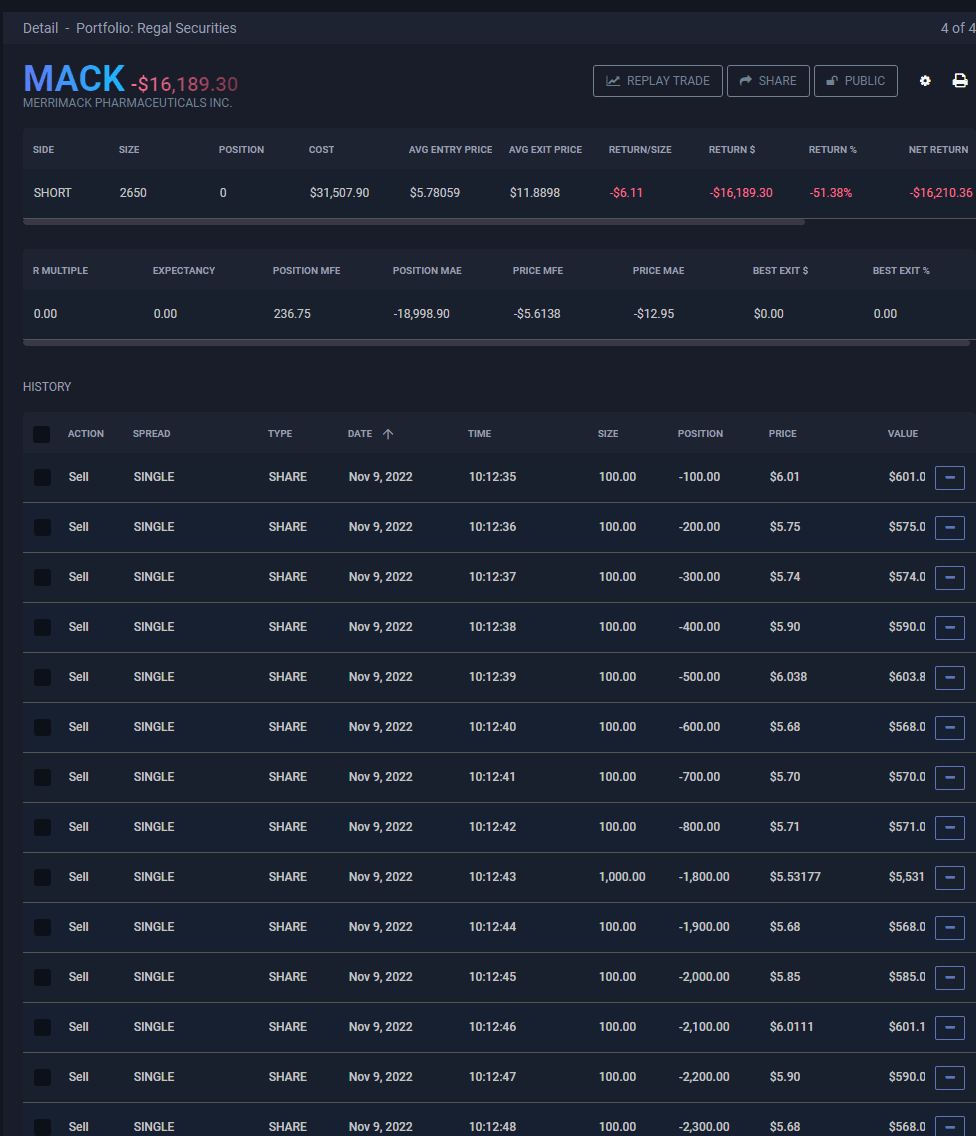Check the box for the 10:12:46 trade

[x=42, y=1027]
